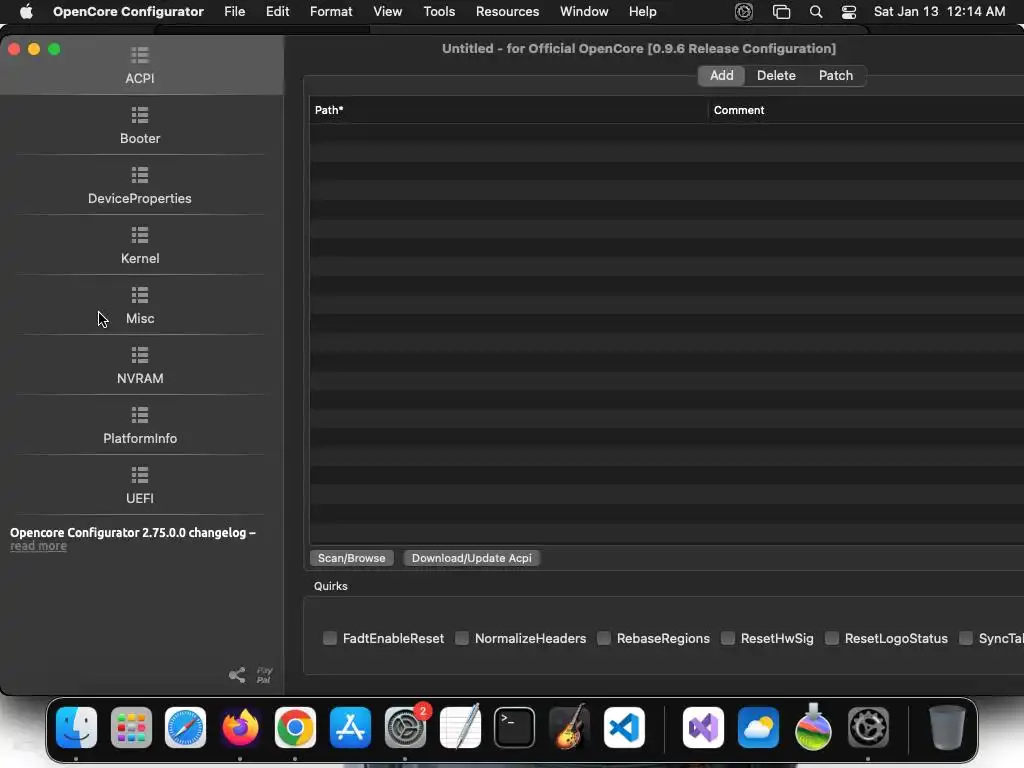Launch Launchpad from the dock

click(x=131, y=727)
